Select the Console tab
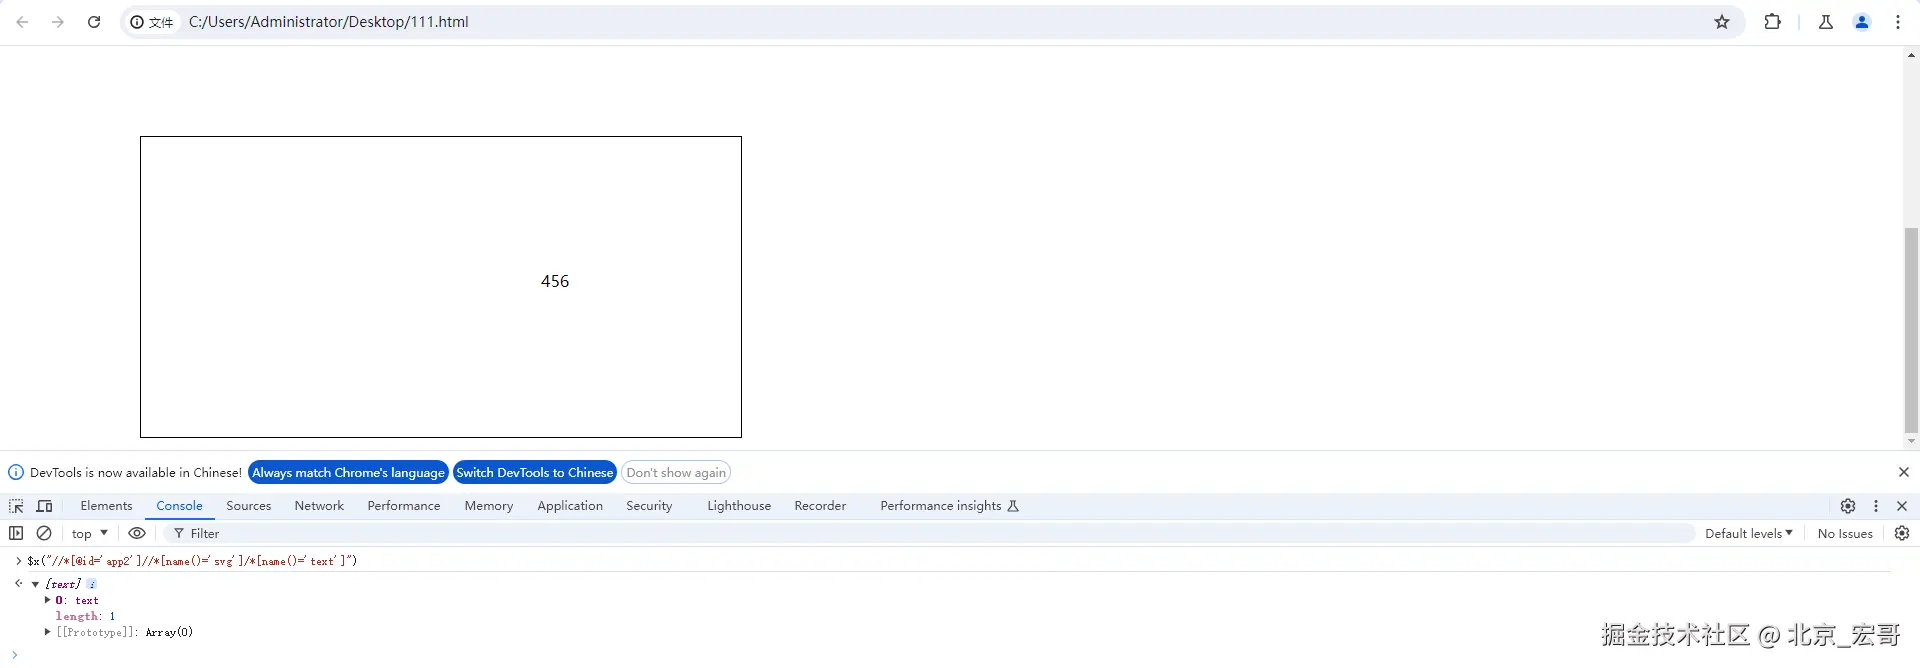Viewport: 1920px width, 668px height. pos(179,506)
